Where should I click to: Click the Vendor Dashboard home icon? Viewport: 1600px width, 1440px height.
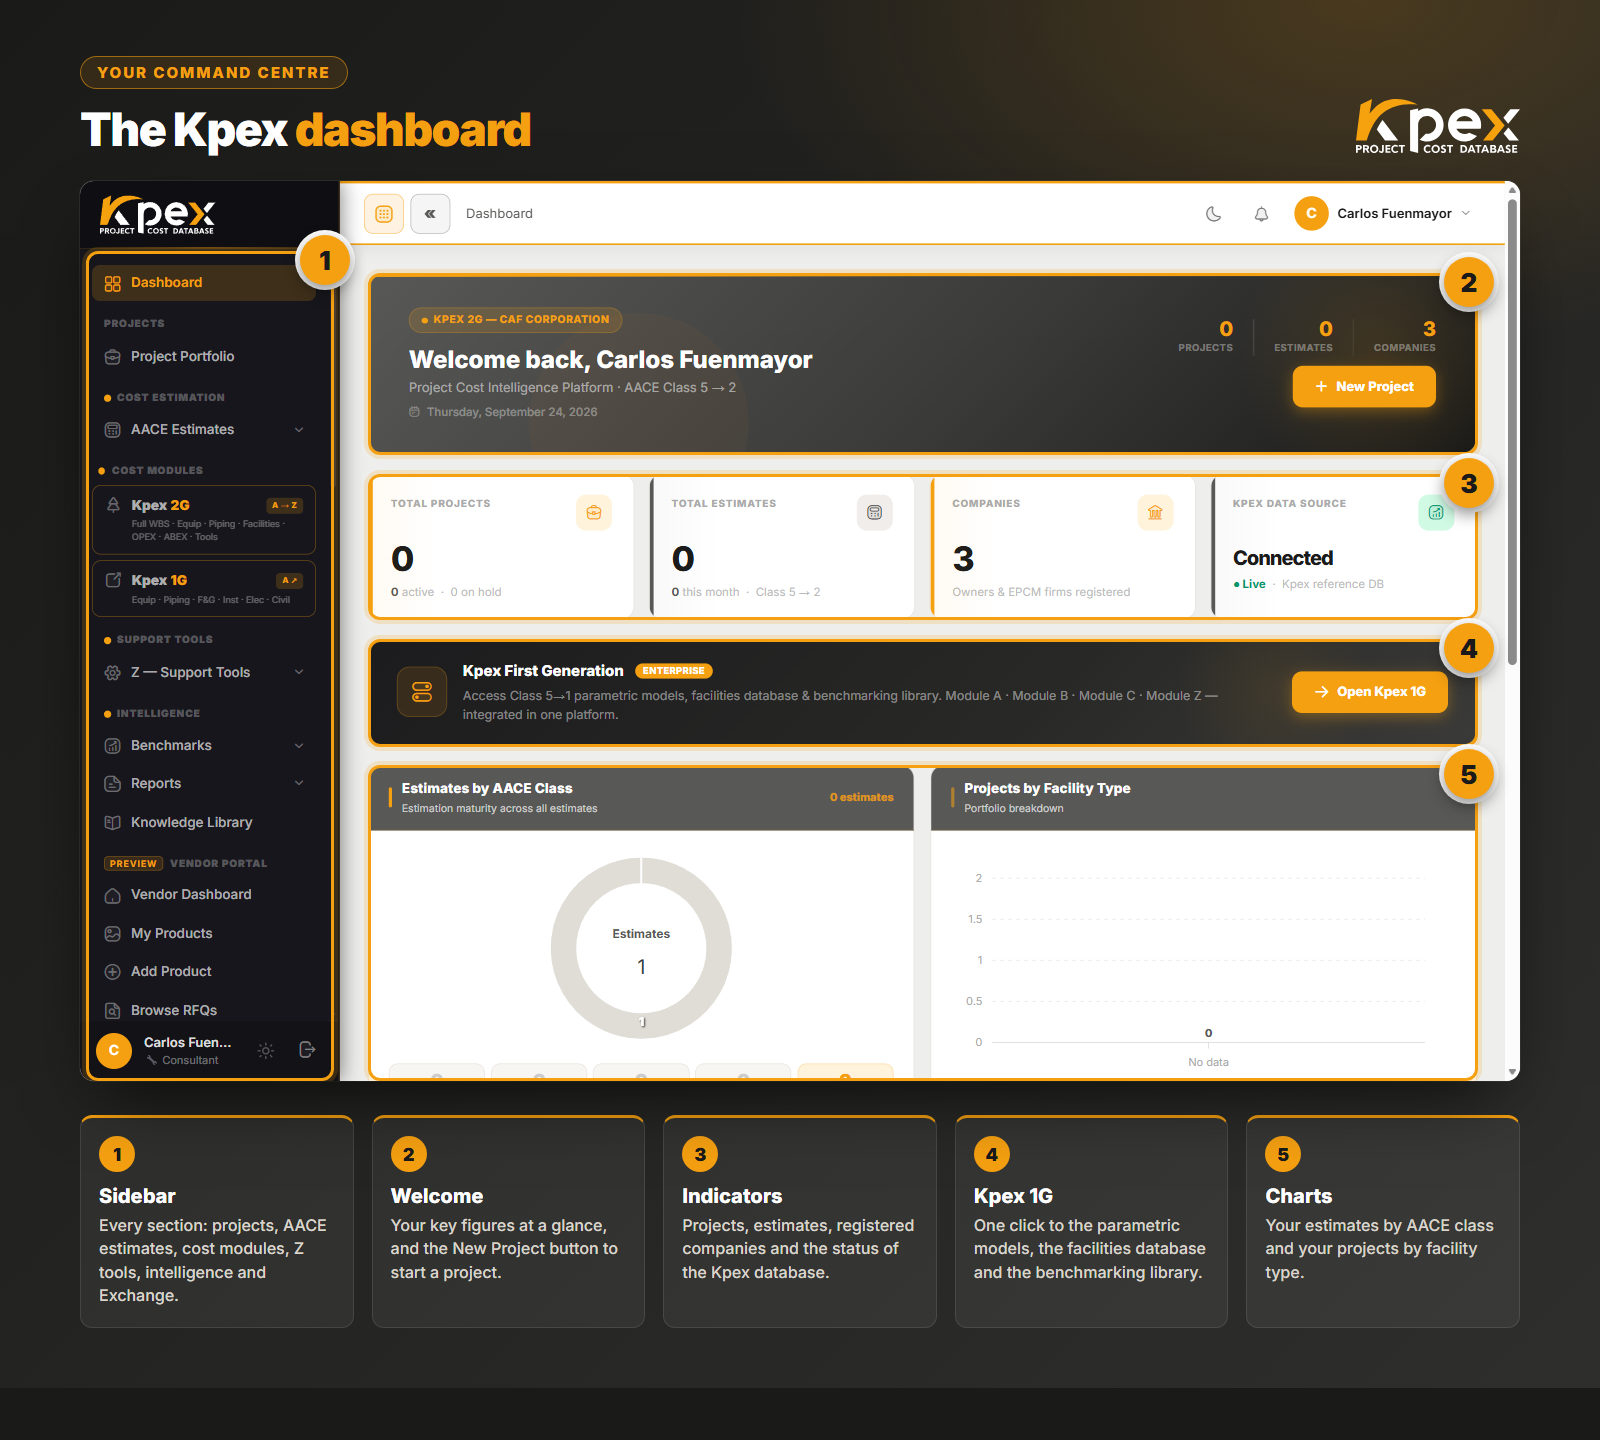[113, 895]
